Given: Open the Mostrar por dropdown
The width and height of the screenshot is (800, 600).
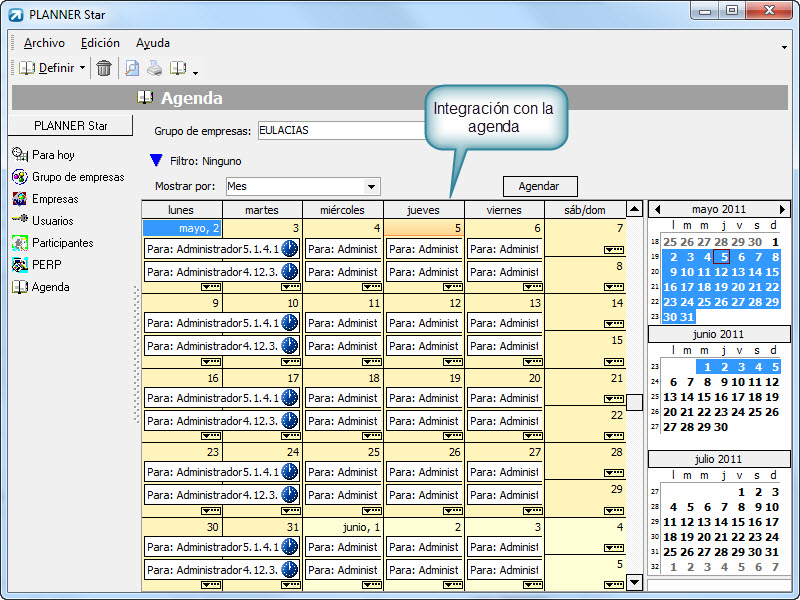Looking at the screenshot, I should coord(372,186).
